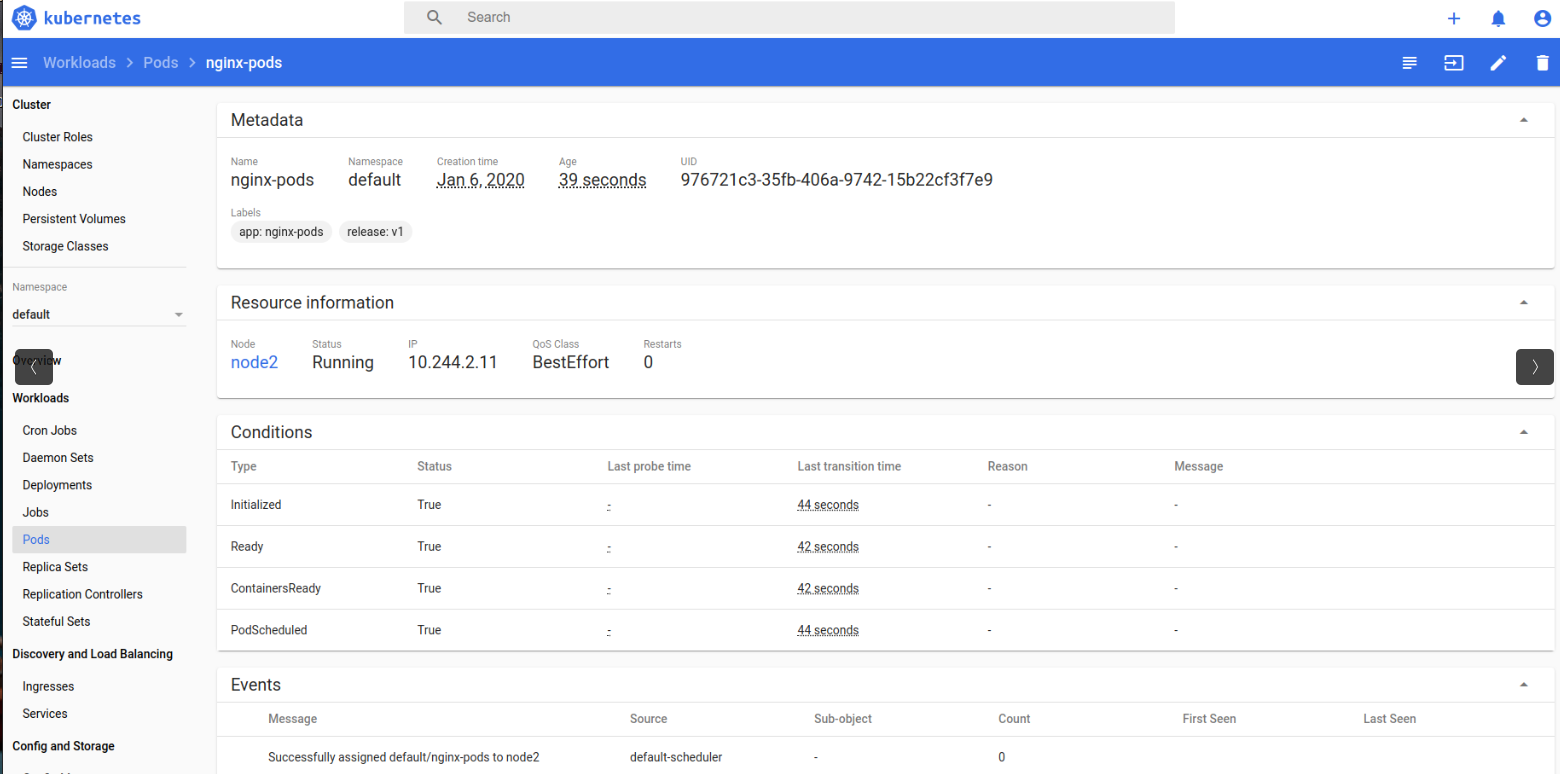The height and width of the screenshot is (774, 1560).
Task: Click the left arrow overlay button
Action: click(x=34, y=367)
